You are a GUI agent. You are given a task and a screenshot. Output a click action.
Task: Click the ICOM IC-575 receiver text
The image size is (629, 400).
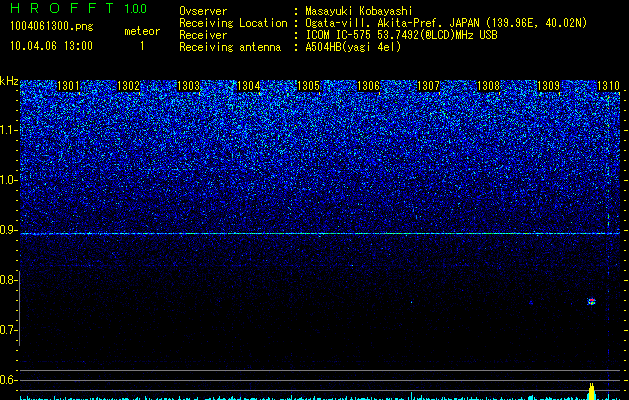coord(401,35)
